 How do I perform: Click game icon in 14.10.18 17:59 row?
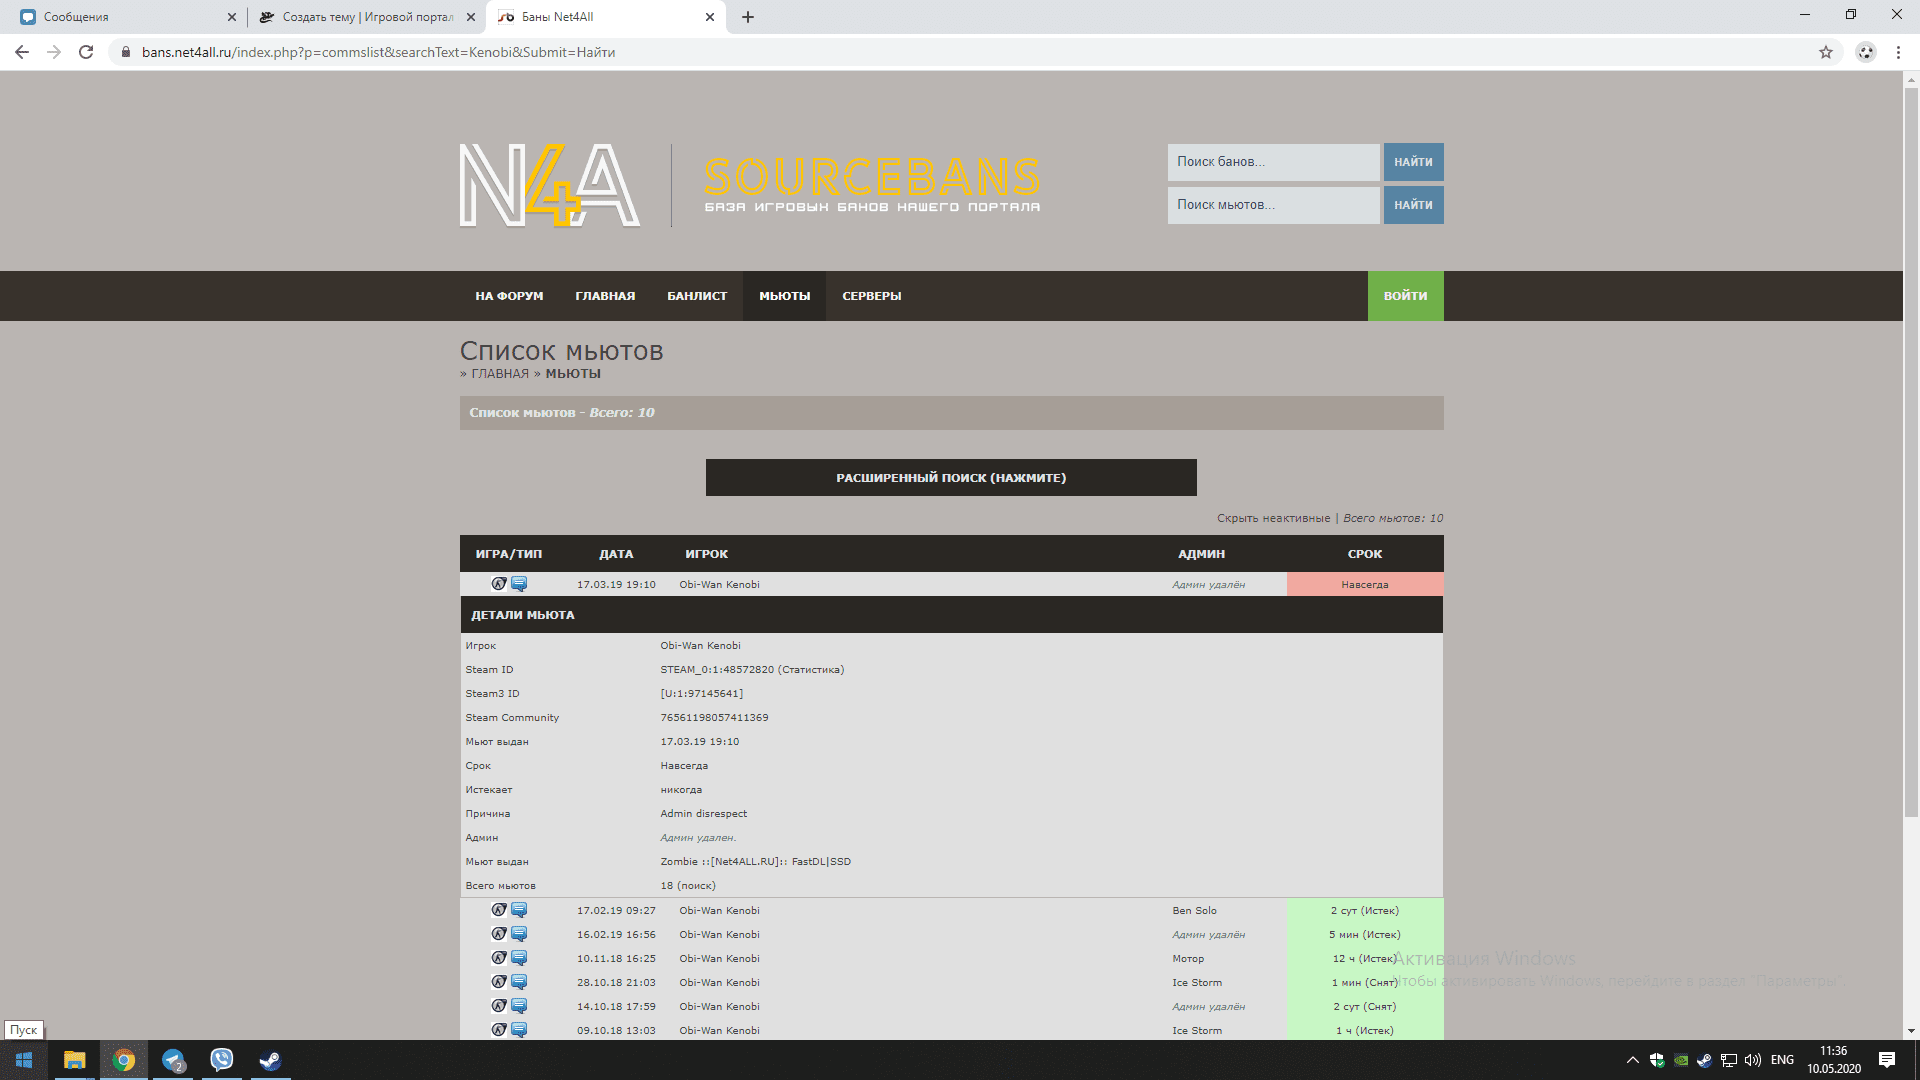pyautogui.click(x=499, y=1006)
